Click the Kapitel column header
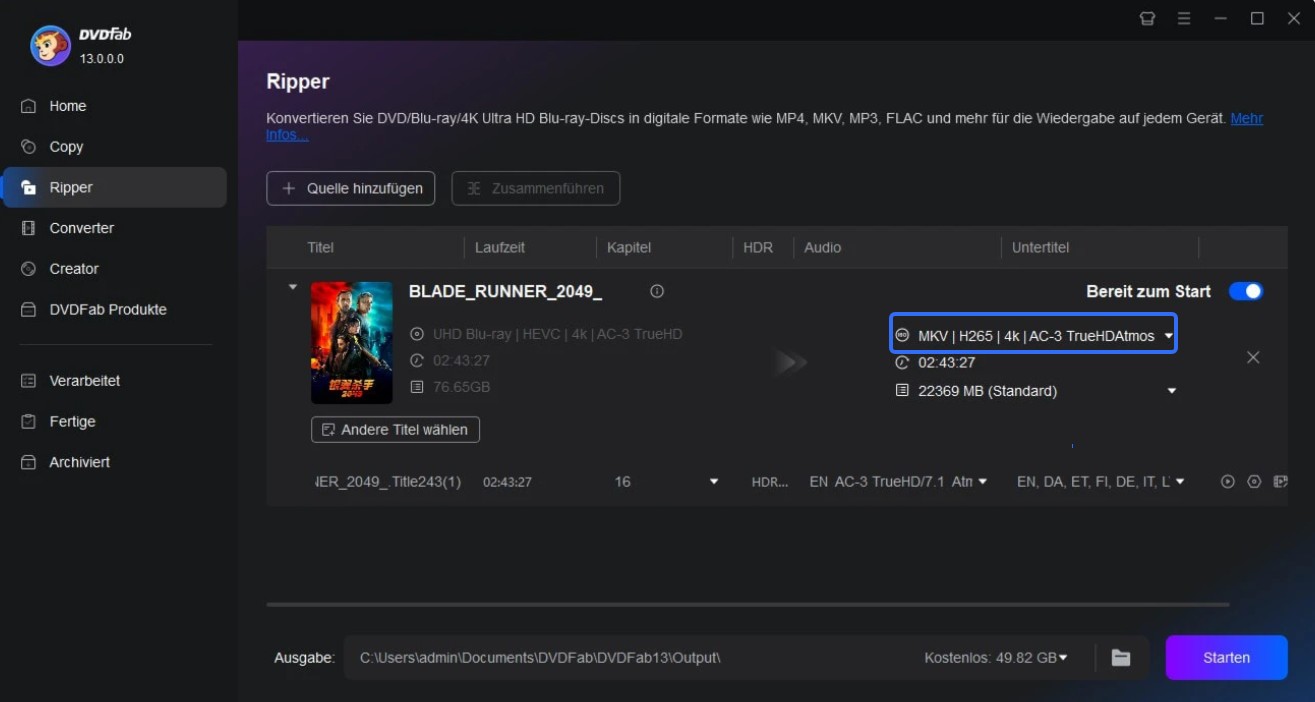This screenshot has width=1315, height=702. pyautogui.click(x=629, y=247)
